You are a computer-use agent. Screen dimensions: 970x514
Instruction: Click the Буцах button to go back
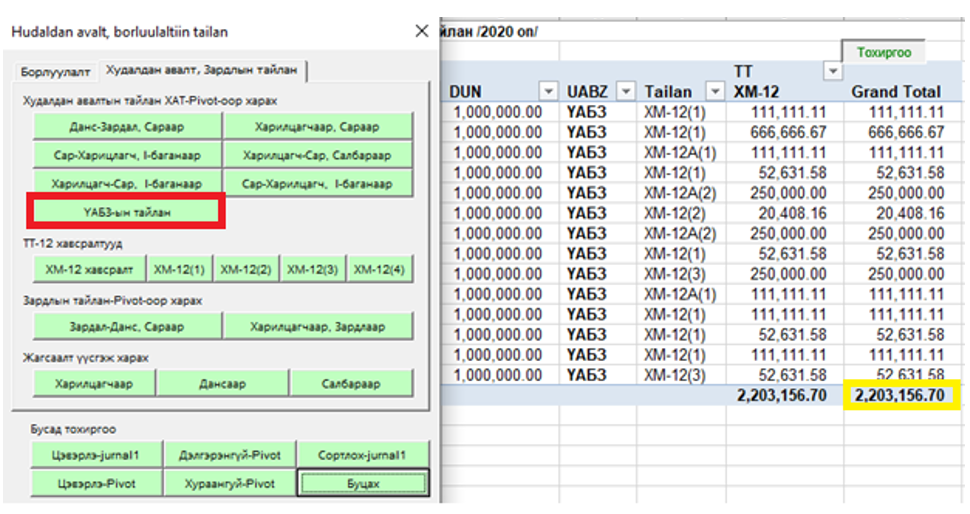click(x=364, y=484)
